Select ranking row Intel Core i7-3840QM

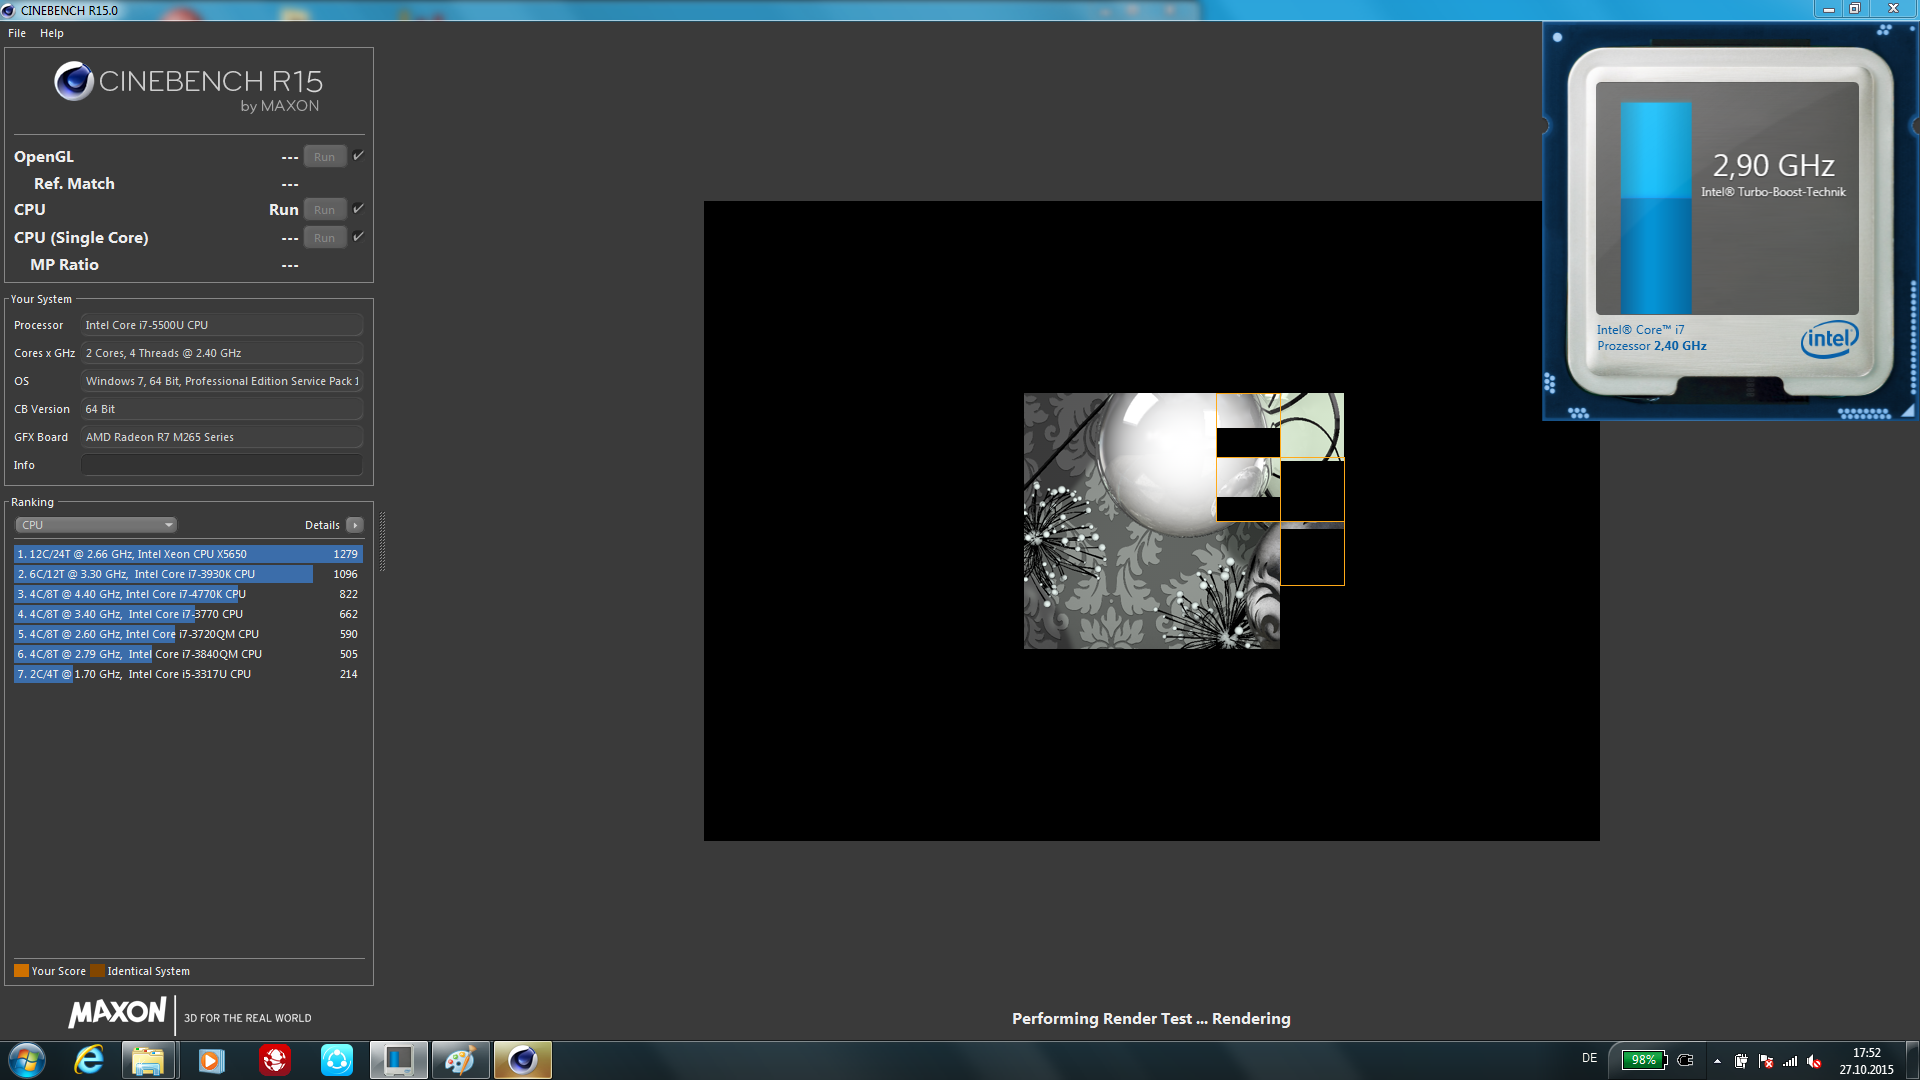click(x=188, y=654)
